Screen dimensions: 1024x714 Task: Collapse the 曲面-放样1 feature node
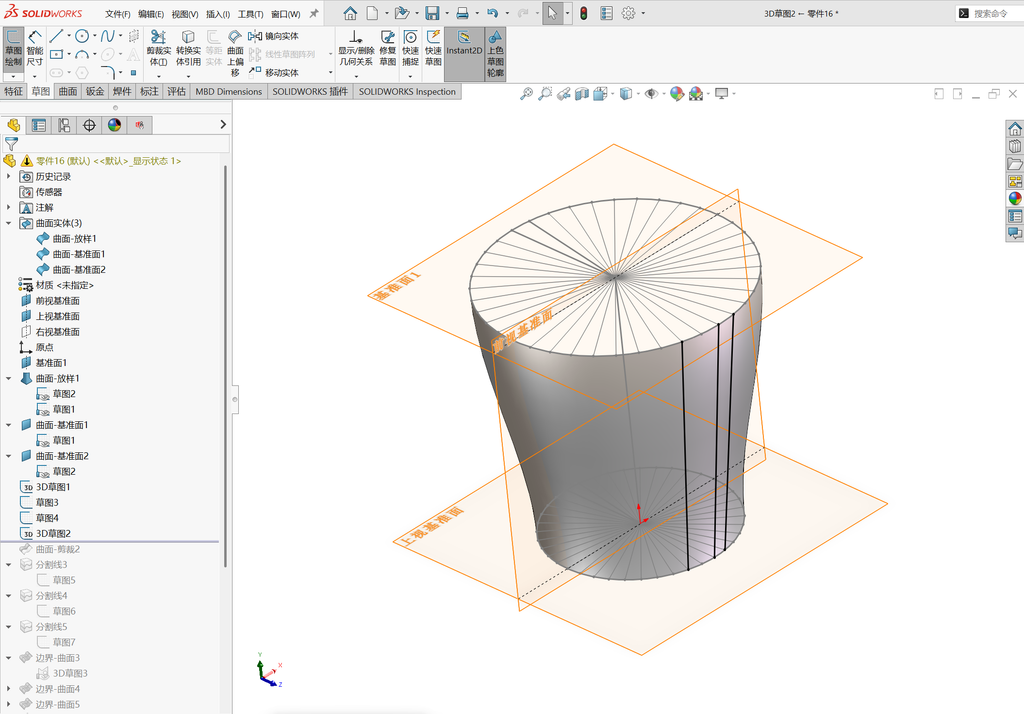[x=8, y=378]
